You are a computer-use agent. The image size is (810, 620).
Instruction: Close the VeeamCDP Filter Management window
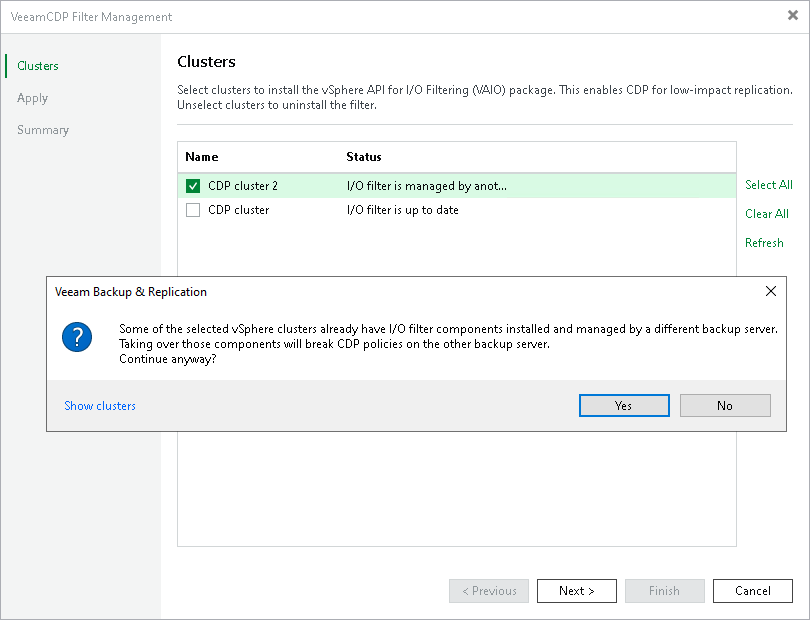coord(792,16)
